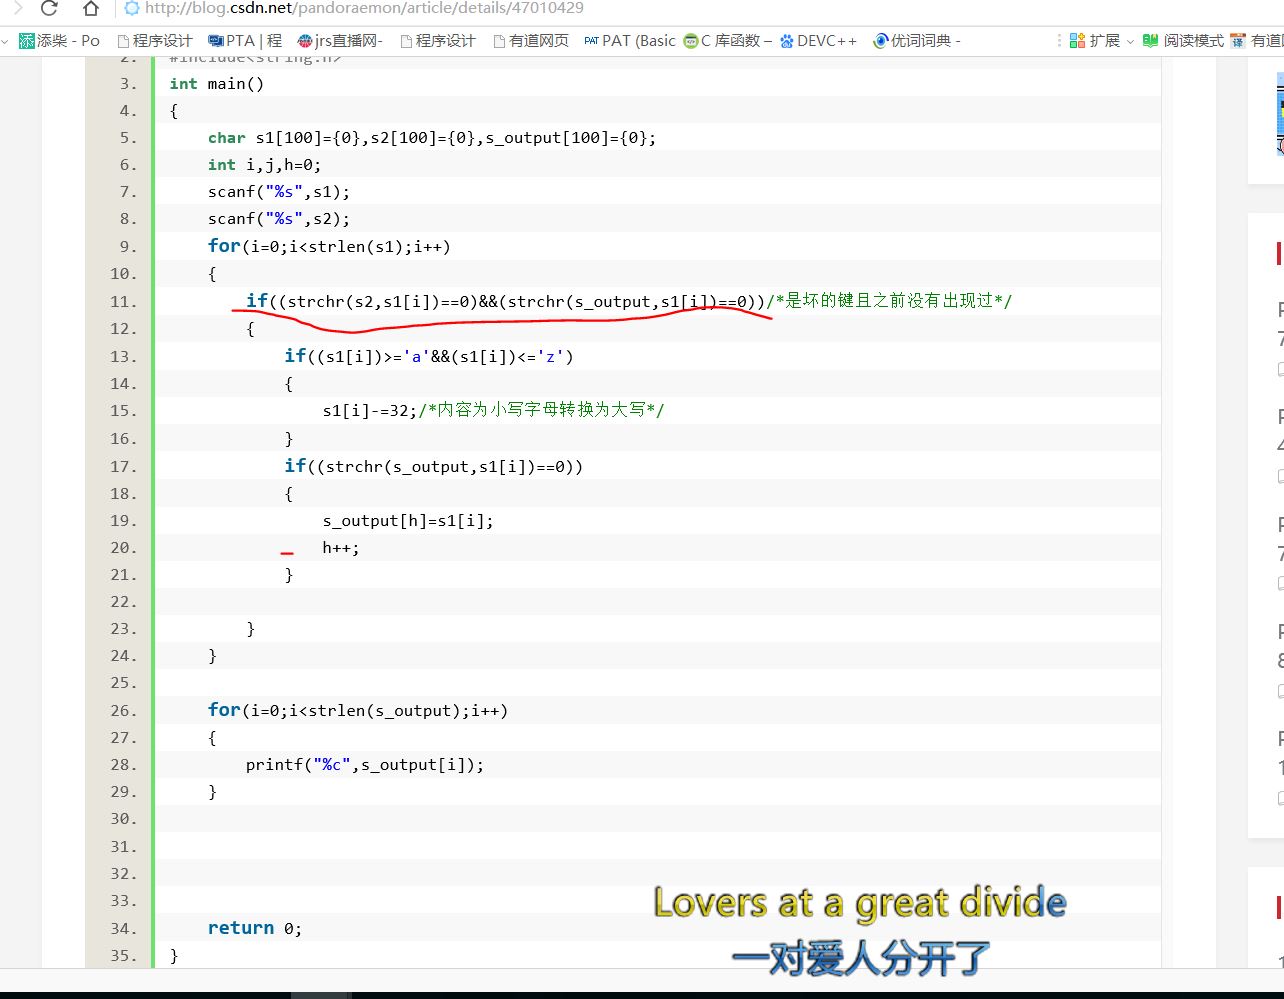The height and width of the screenshot is (999, 1284).
Task: Click the s_output[h]=s1[i]; line
Action: pyautogui.click(x=408, y=521)
